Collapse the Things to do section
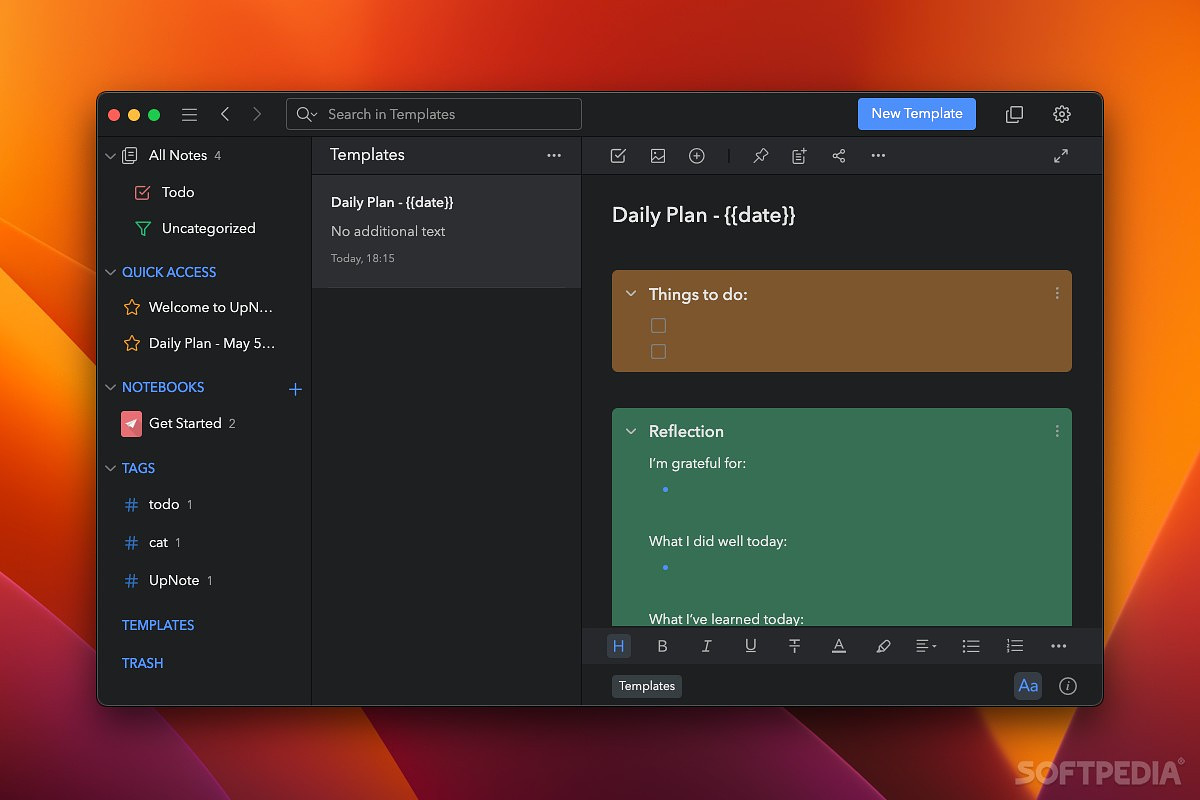 631,294
